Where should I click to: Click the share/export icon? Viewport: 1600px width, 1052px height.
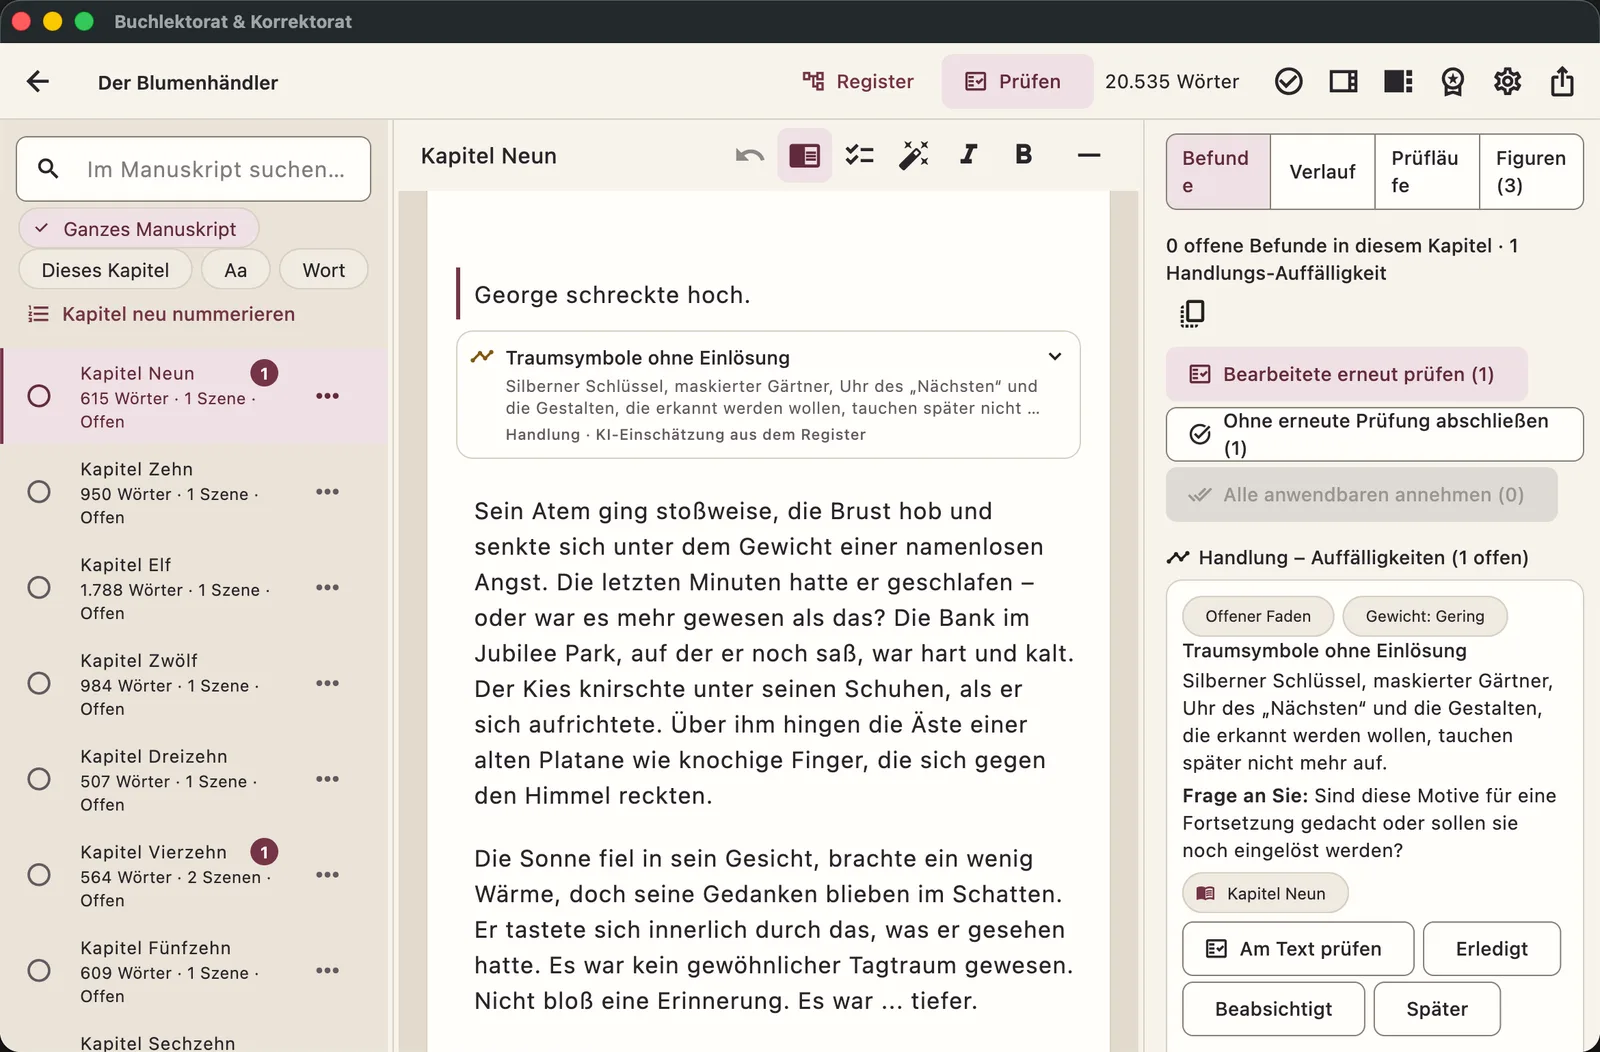(1562, 82)
